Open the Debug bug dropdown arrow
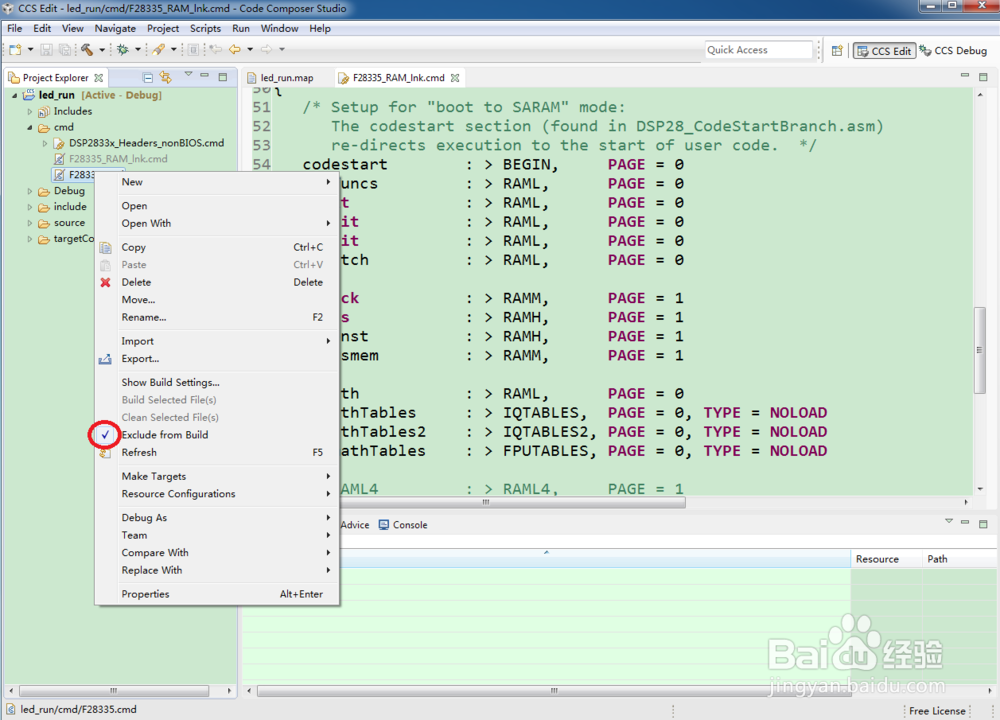This screenshot has height=720, width=1000. pos(137,50)
